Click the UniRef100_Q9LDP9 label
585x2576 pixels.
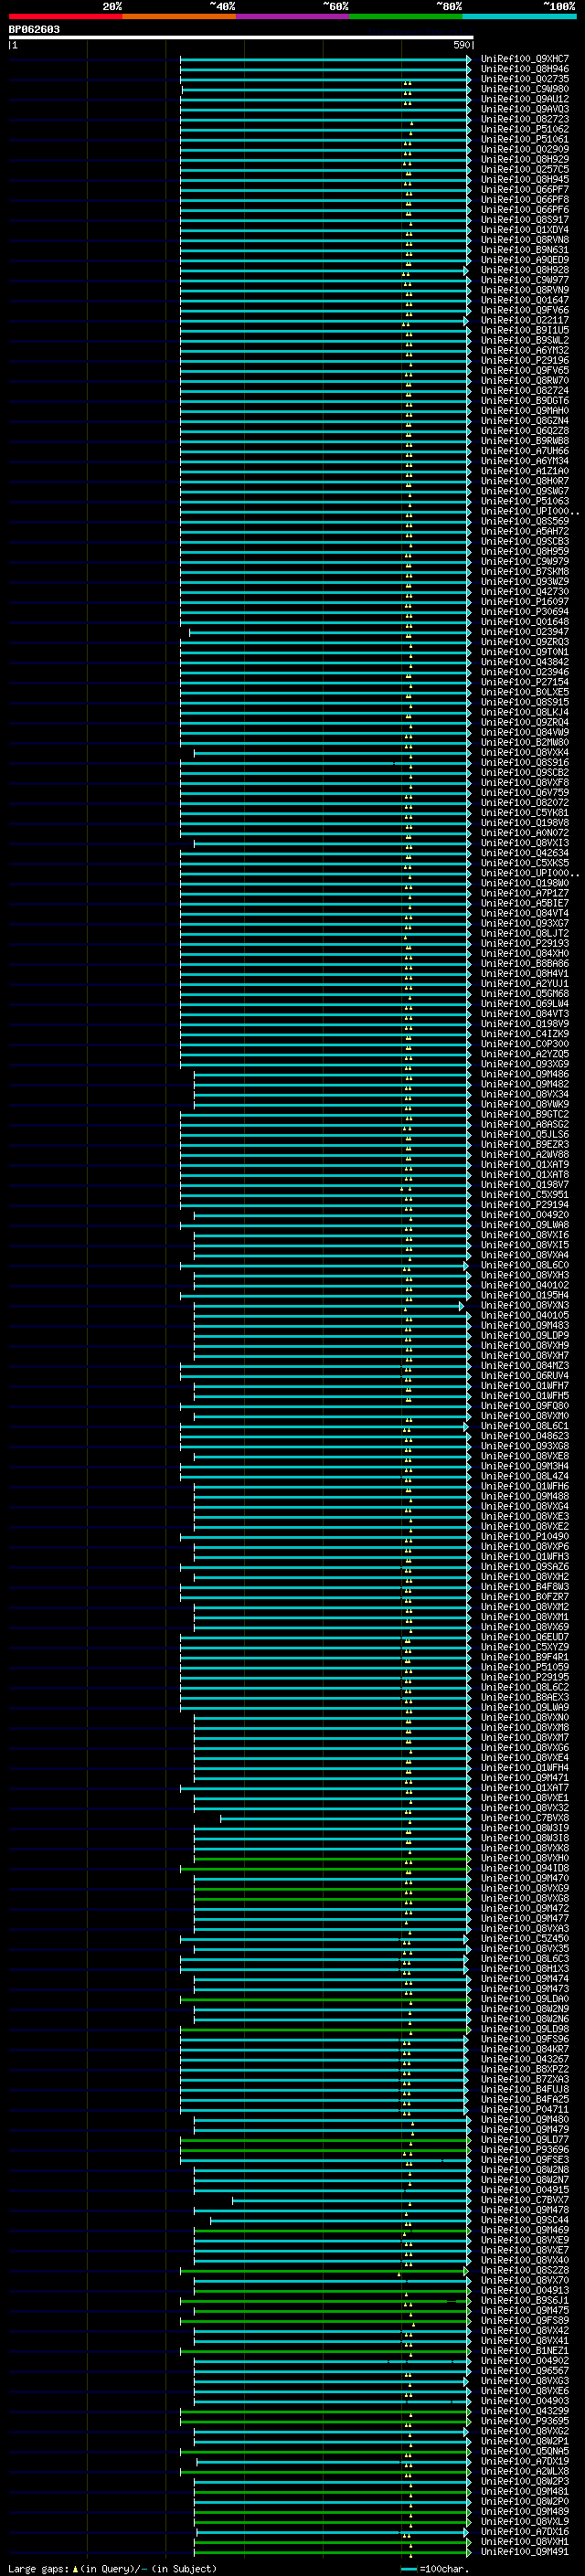pyautogui.click(x=525, y=1336)
